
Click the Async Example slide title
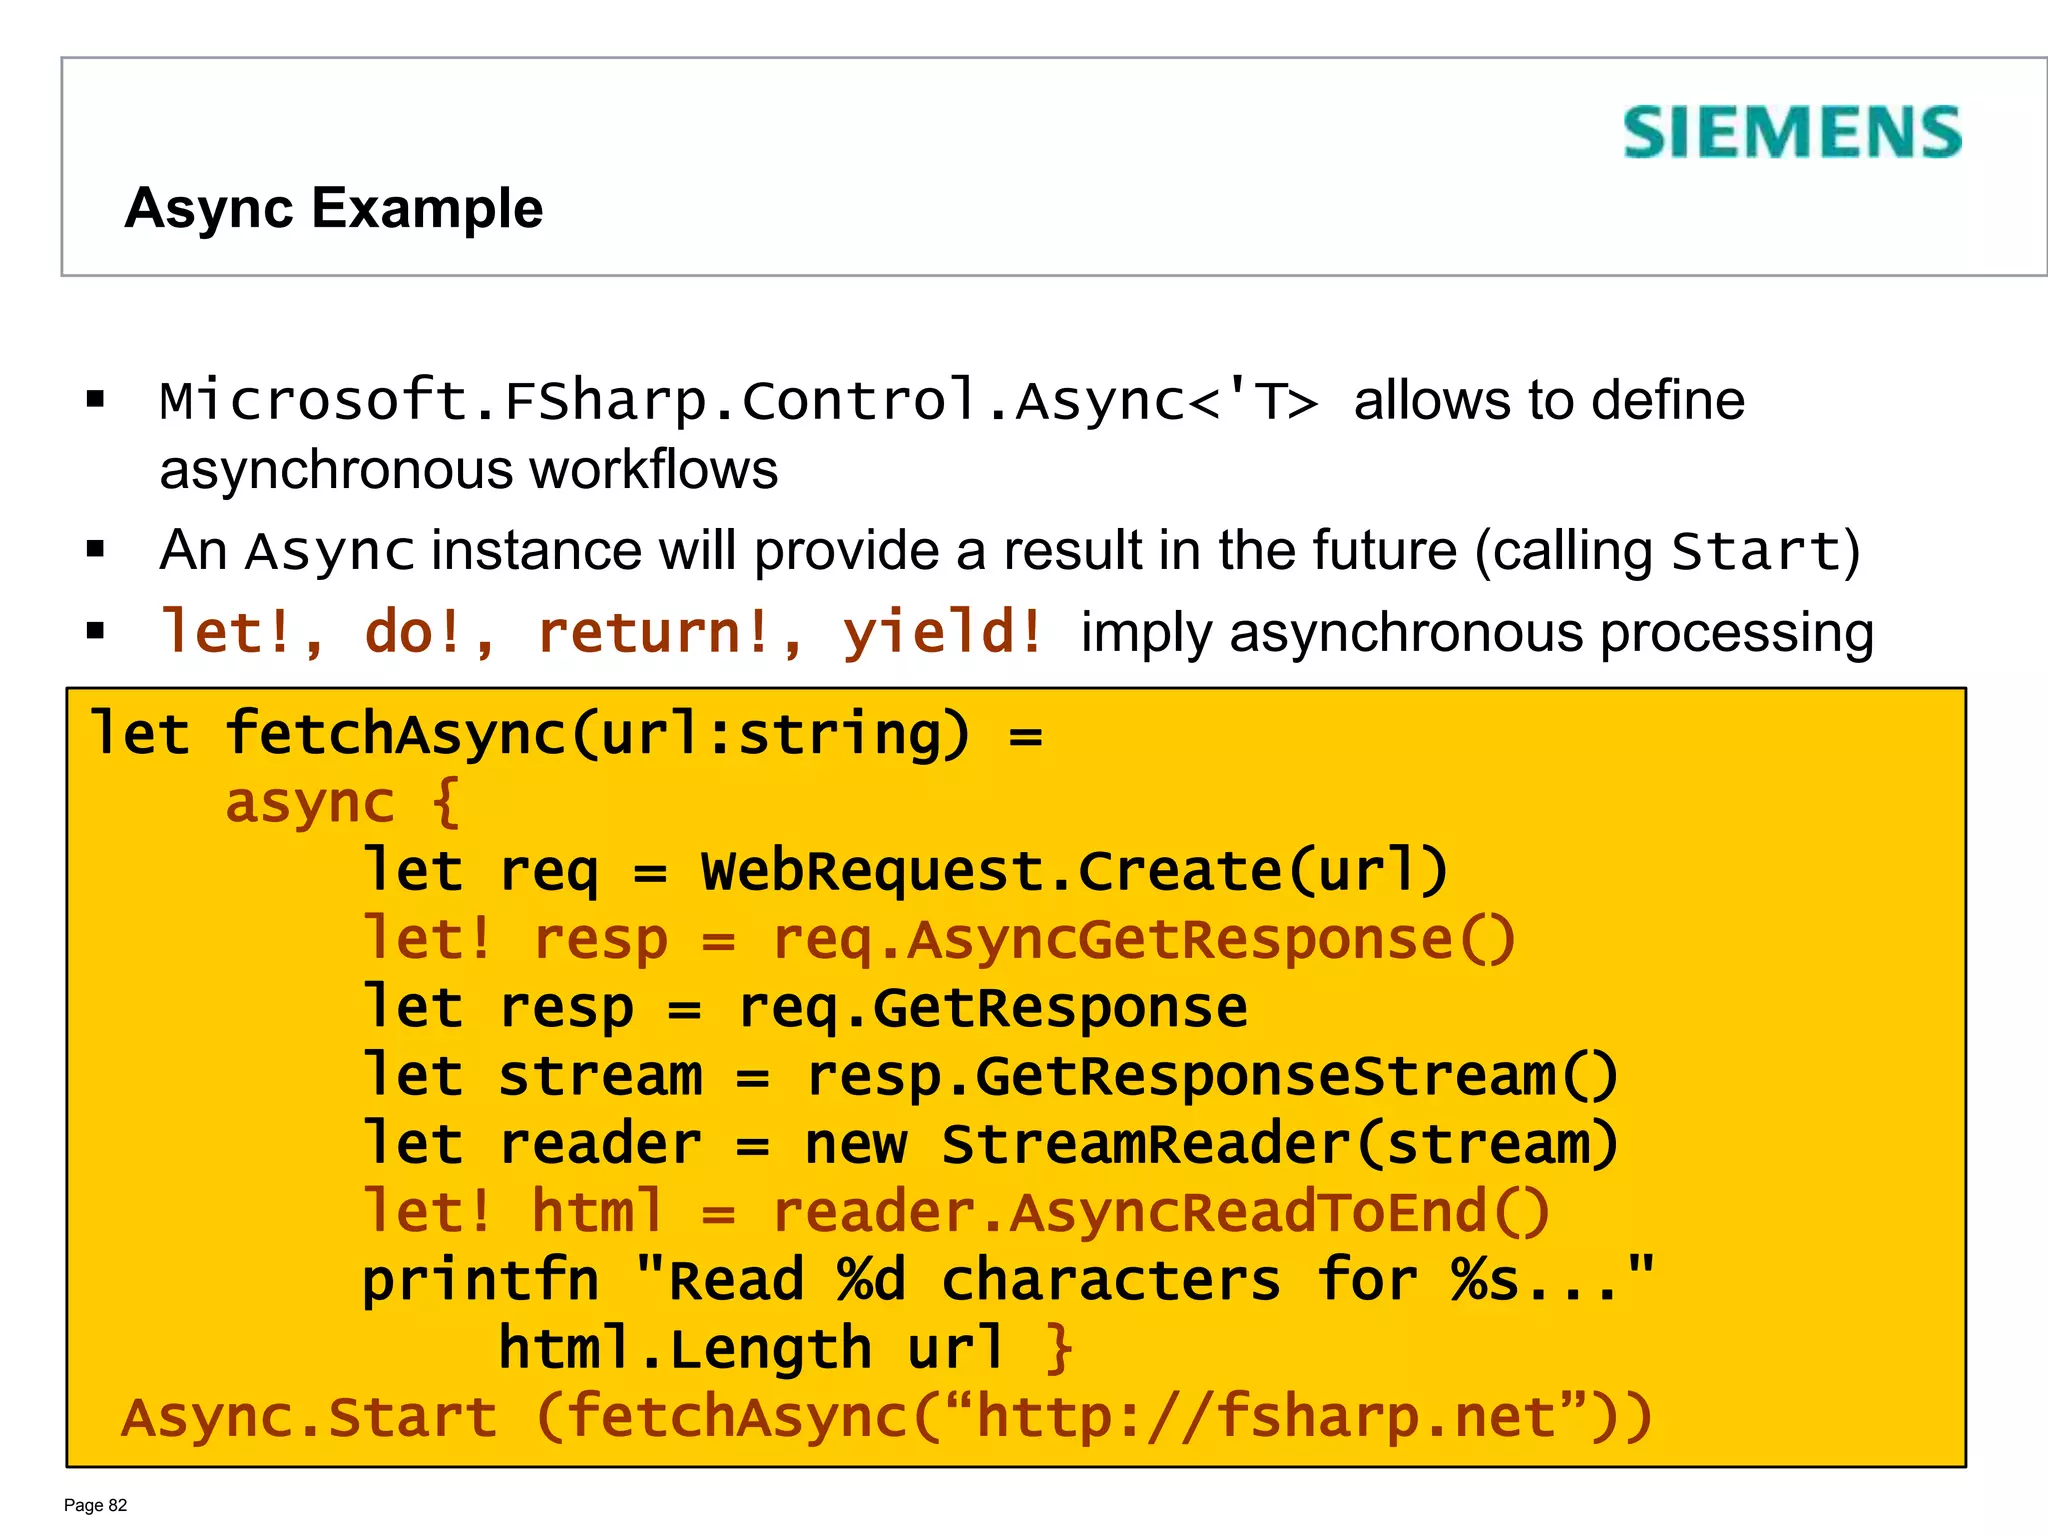333,208
